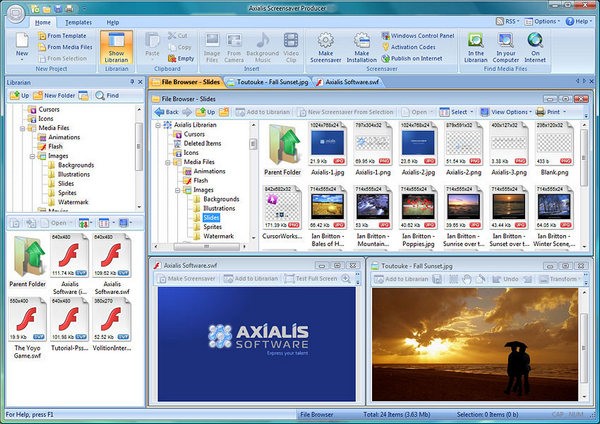Click the Publish on Internet button
This screenshot has height=424, width=600.
(x=421, y=58)
